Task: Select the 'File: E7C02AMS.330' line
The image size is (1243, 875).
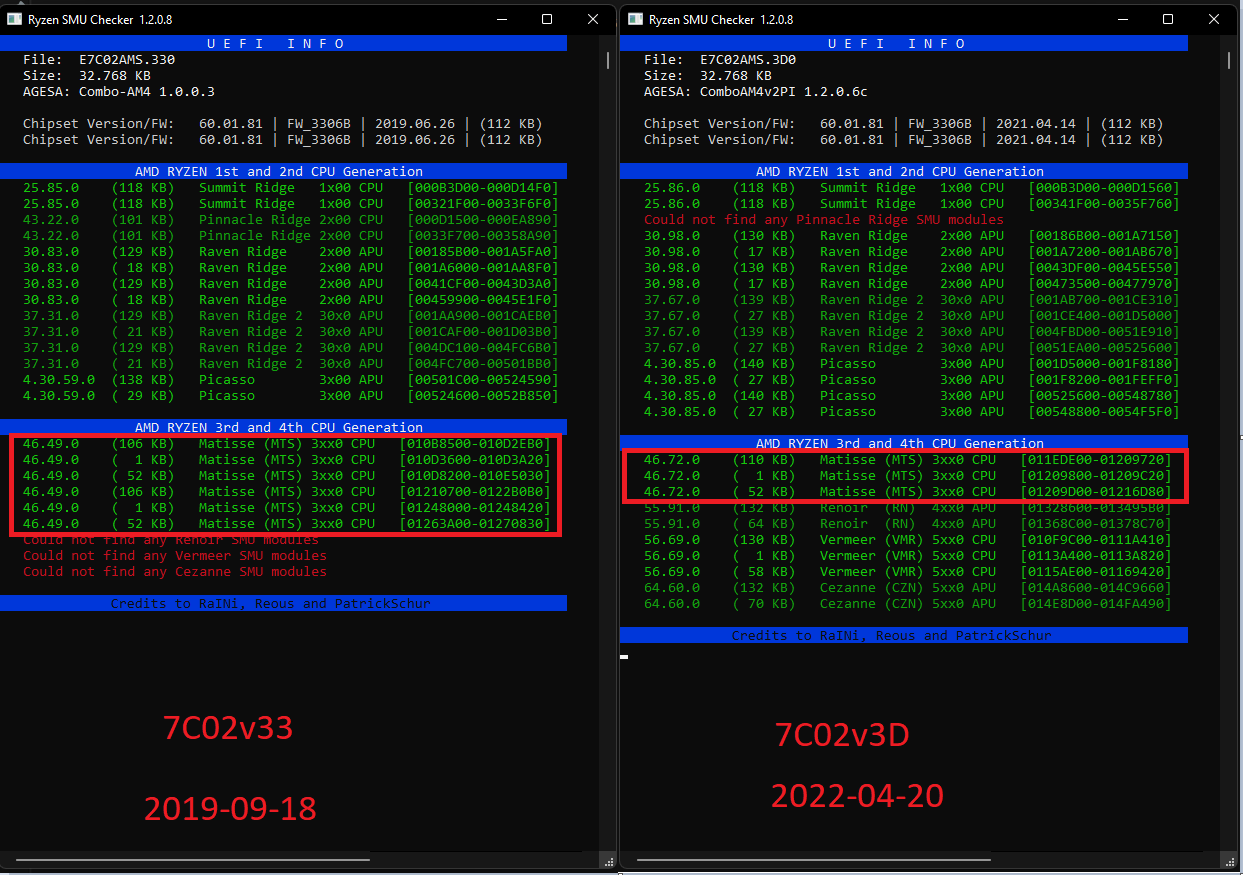Action: coord(99,60)
